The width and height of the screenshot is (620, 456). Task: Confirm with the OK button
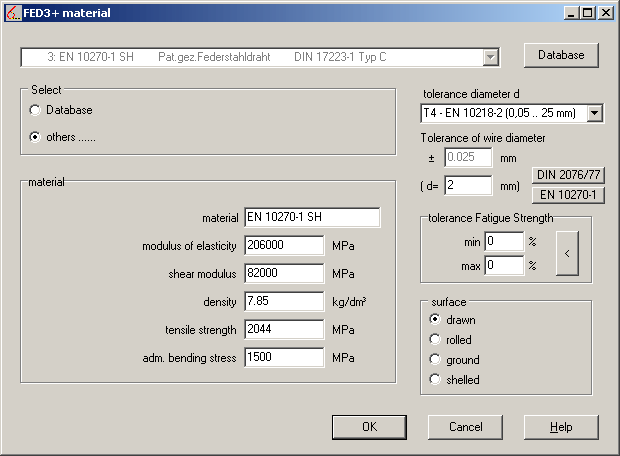pos(369,427)
